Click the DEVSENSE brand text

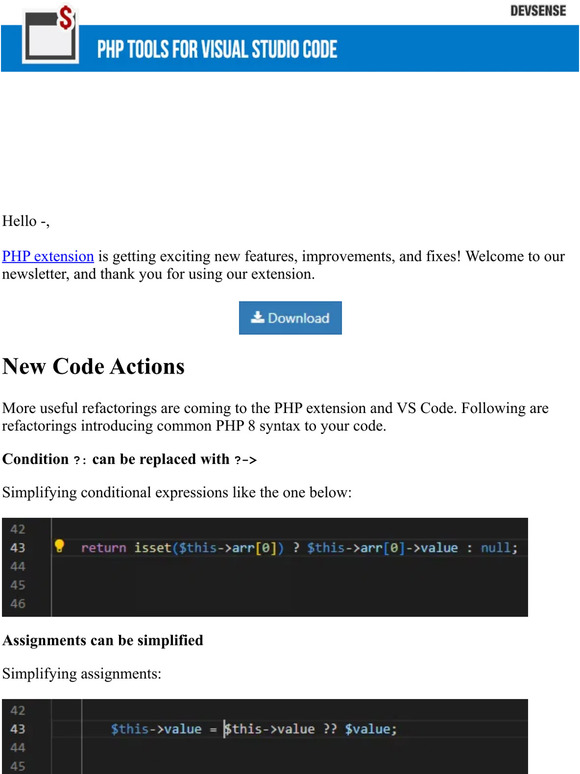(x=538, y=10)
